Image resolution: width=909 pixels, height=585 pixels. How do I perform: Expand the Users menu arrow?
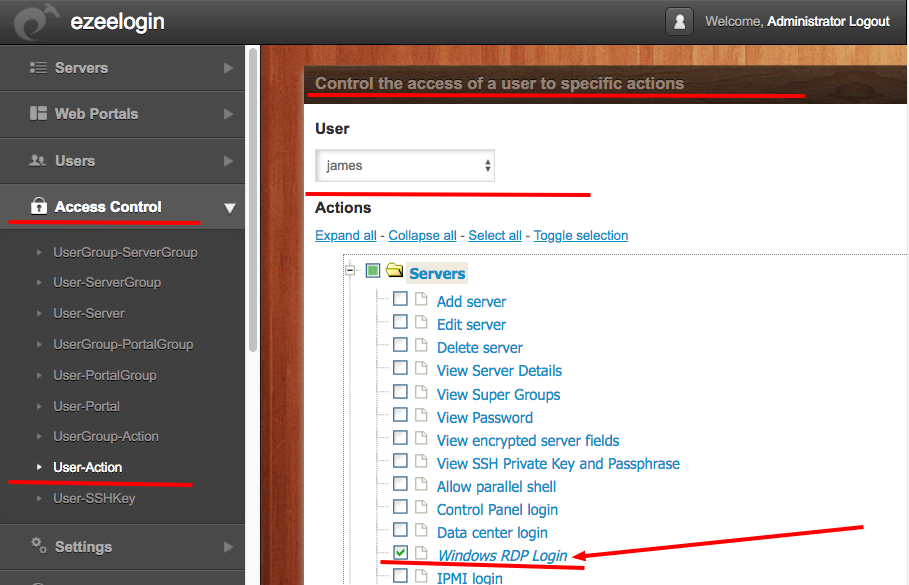(x=228, y=161)
